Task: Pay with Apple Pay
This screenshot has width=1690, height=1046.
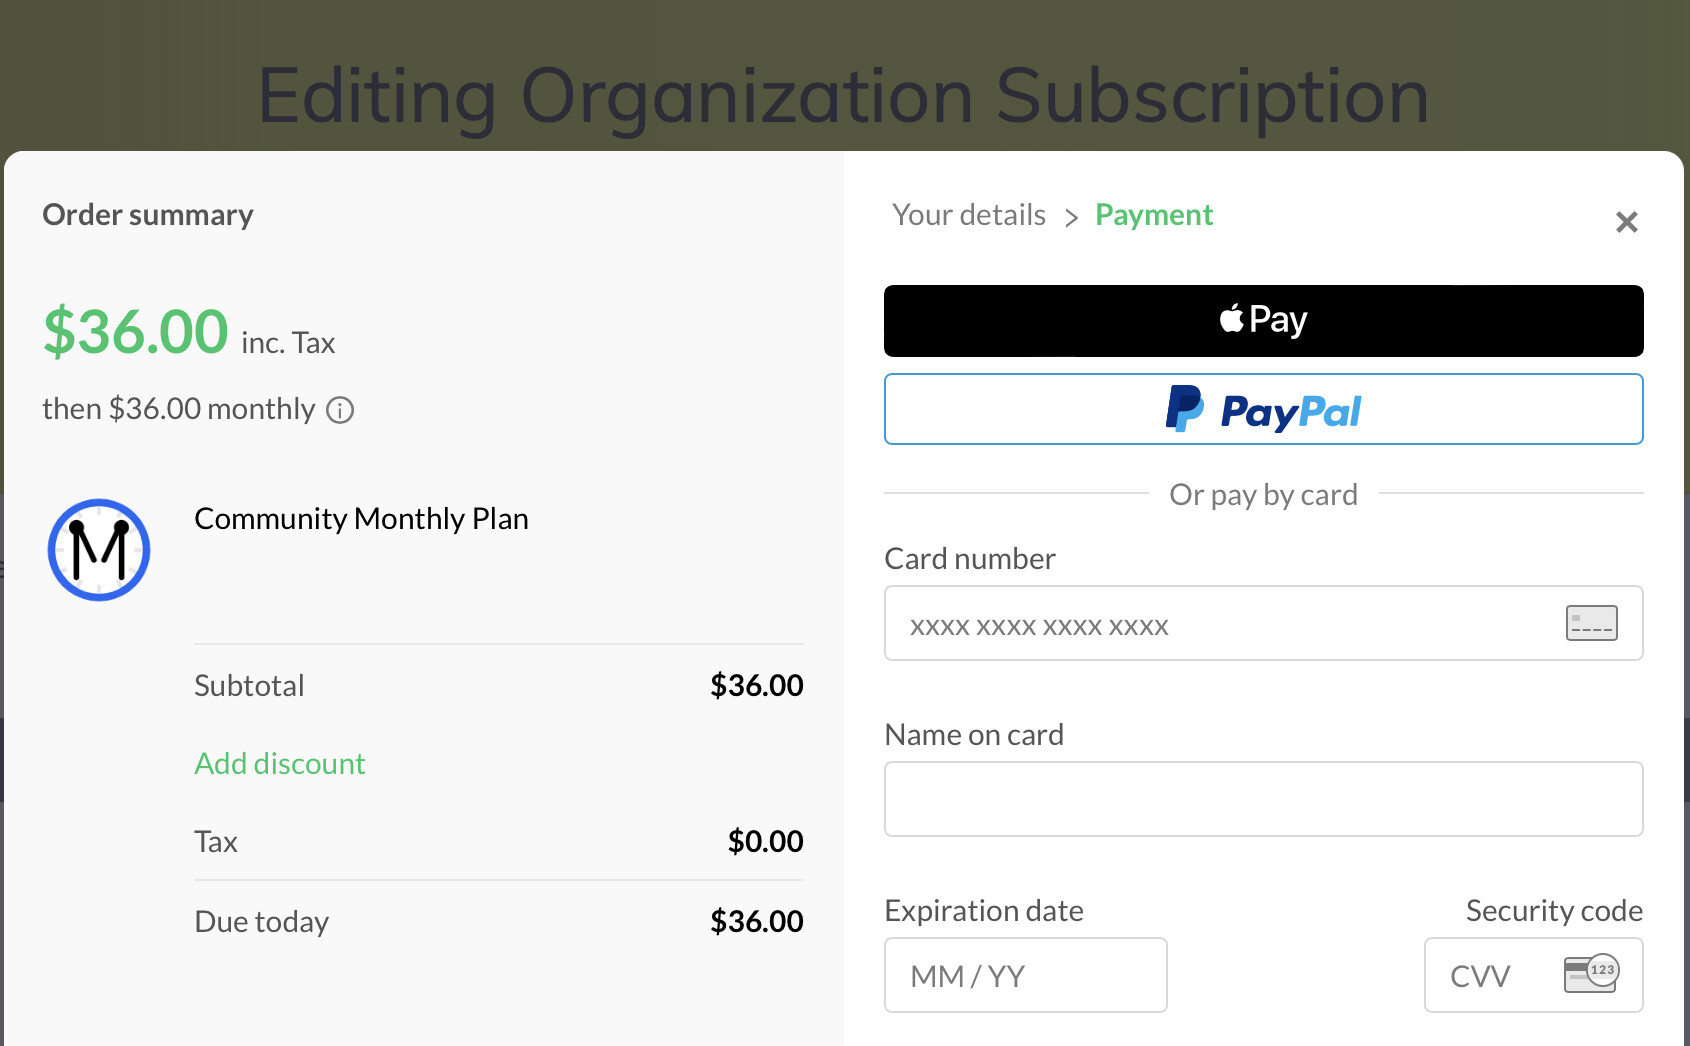Action: [1263, 321]
